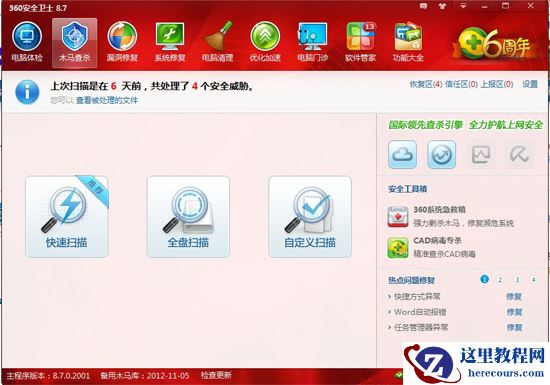
Task: Click the 热点问题修复 heading
Action: (x=411, y=280)
